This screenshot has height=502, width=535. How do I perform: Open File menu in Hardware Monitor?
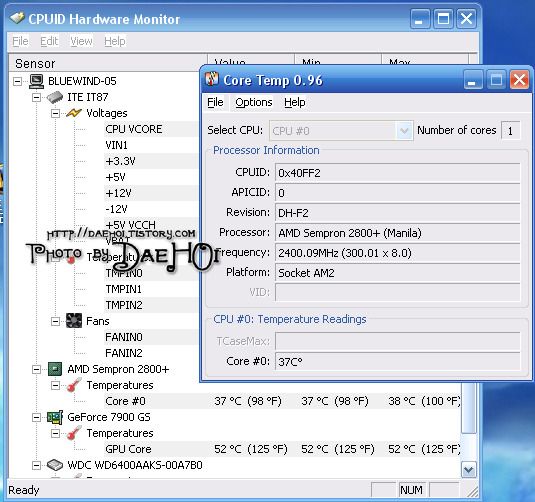click(20, 41)
